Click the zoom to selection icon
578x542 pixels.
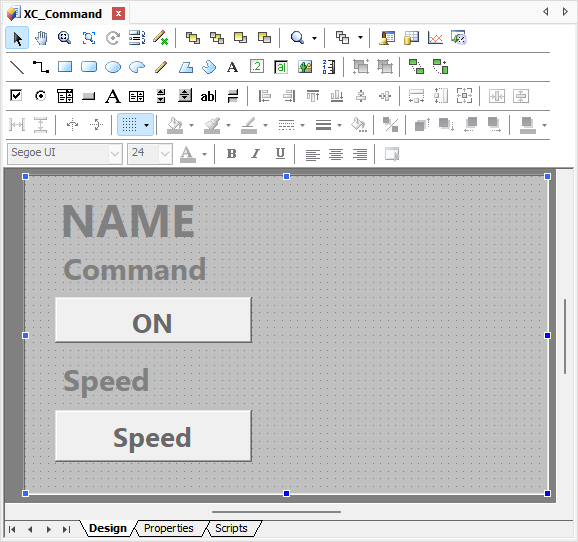tap(89, 38)
